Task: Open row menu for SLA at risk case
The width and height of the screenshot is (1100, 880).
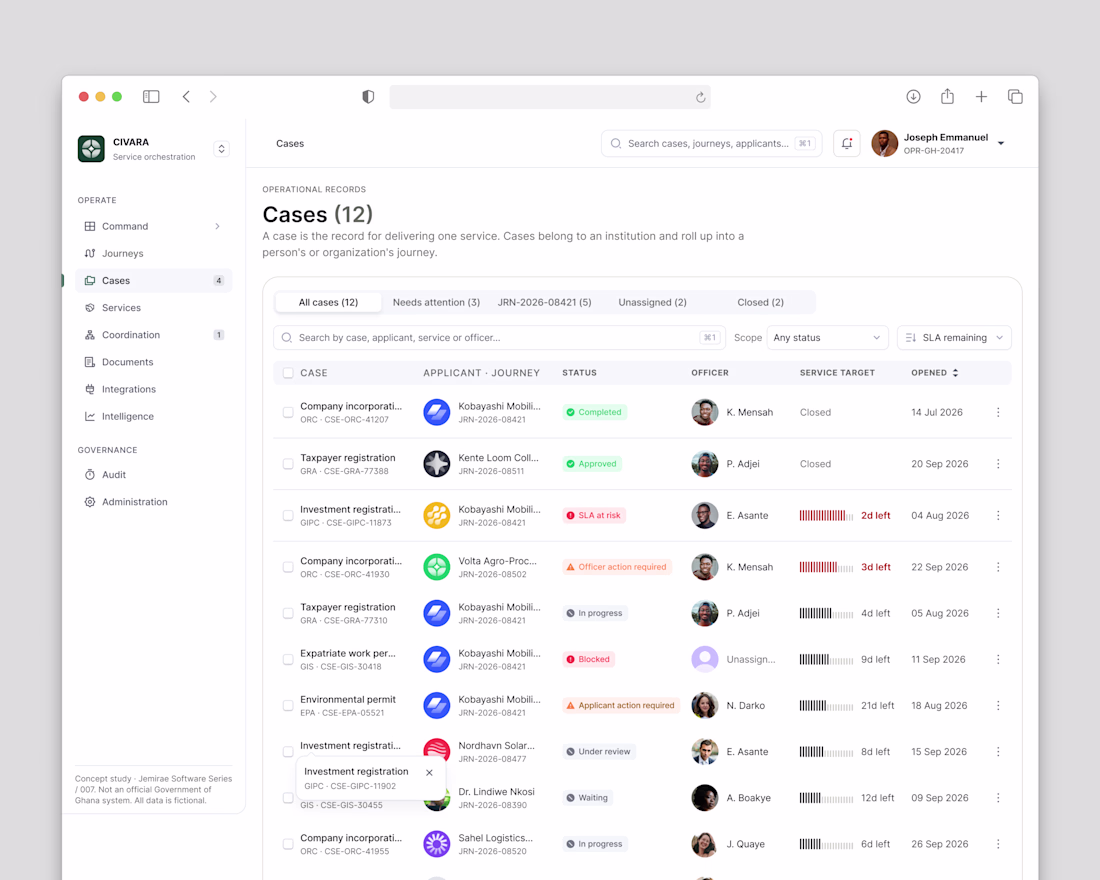Action: tap(998, 515)
